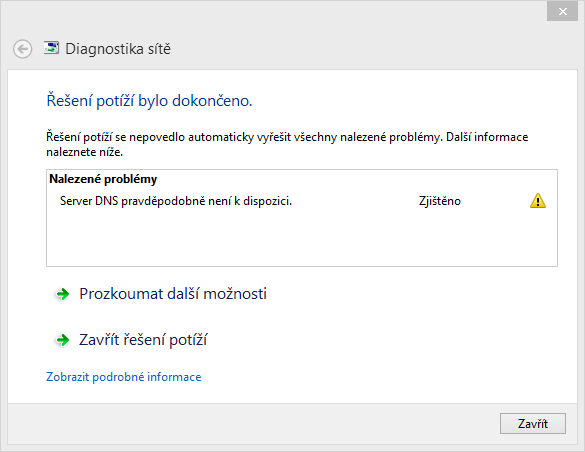Click the Zavřít button

(533, 423)
